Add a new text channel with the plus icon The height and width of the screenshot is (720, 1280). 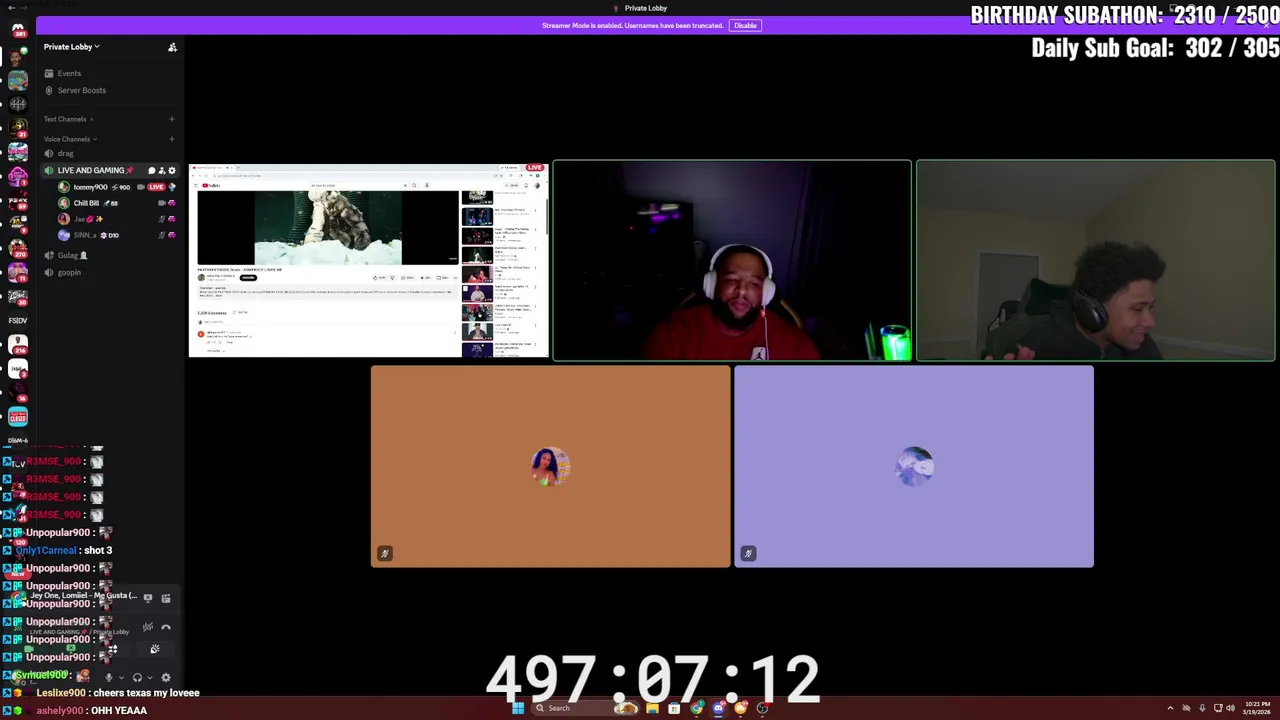point(171,119)
